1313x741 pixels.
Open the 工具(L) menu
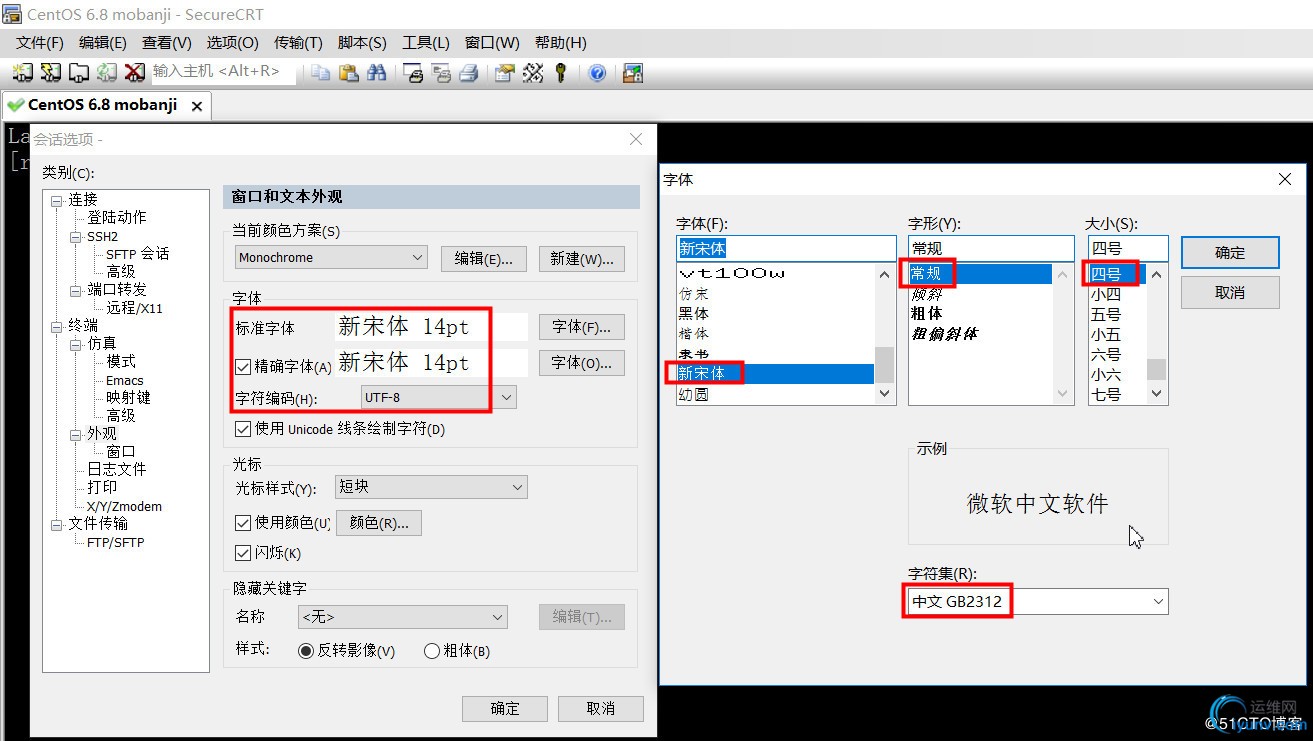tap(426, 43)
